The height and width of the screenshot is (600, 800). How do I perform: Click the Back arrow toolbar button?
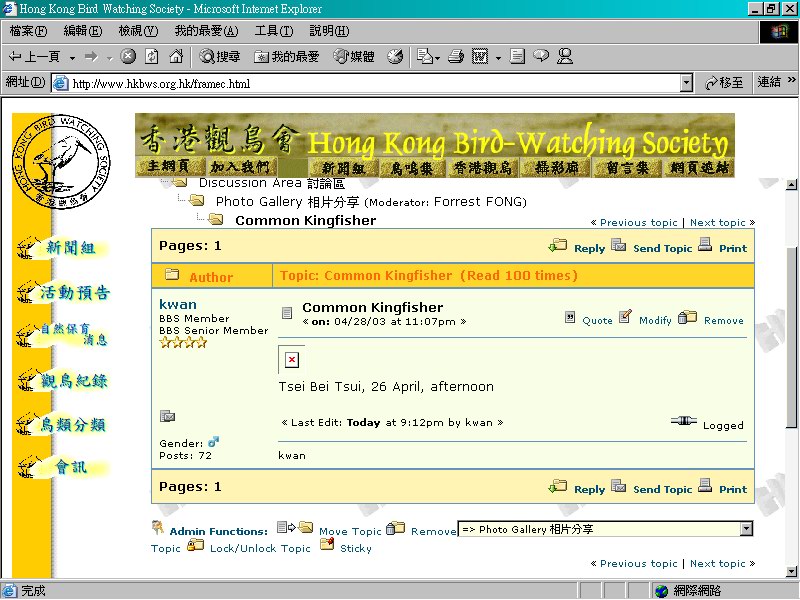[34, 56]
